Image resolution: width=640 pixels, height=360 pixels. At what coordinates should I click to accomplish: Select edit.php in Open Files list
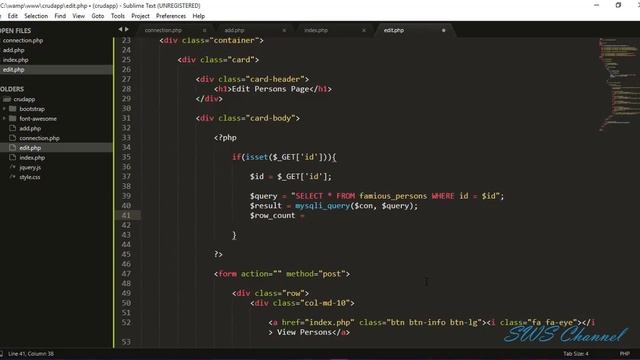(x=56, y=70)
